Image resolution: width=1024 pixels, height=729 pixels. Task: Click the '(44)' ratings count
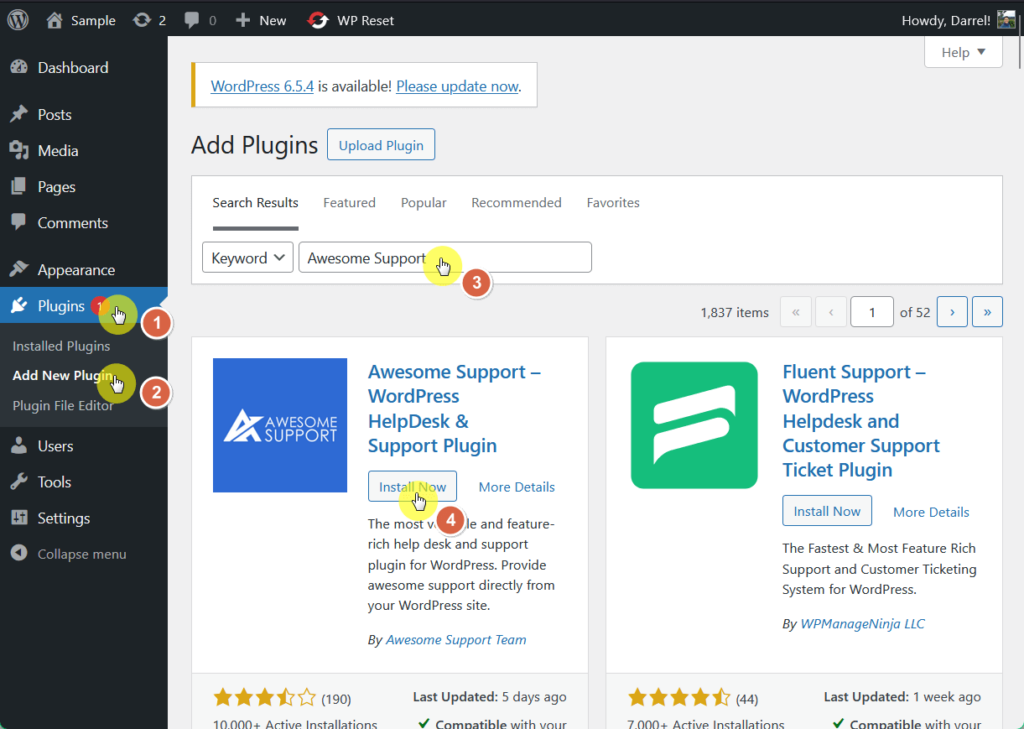click(x=747, y=699)
